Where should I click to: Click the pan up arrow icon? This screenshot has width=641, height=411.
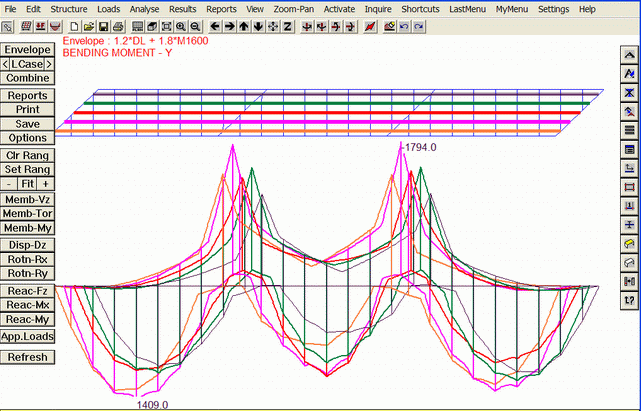click(x=244, y=27)
